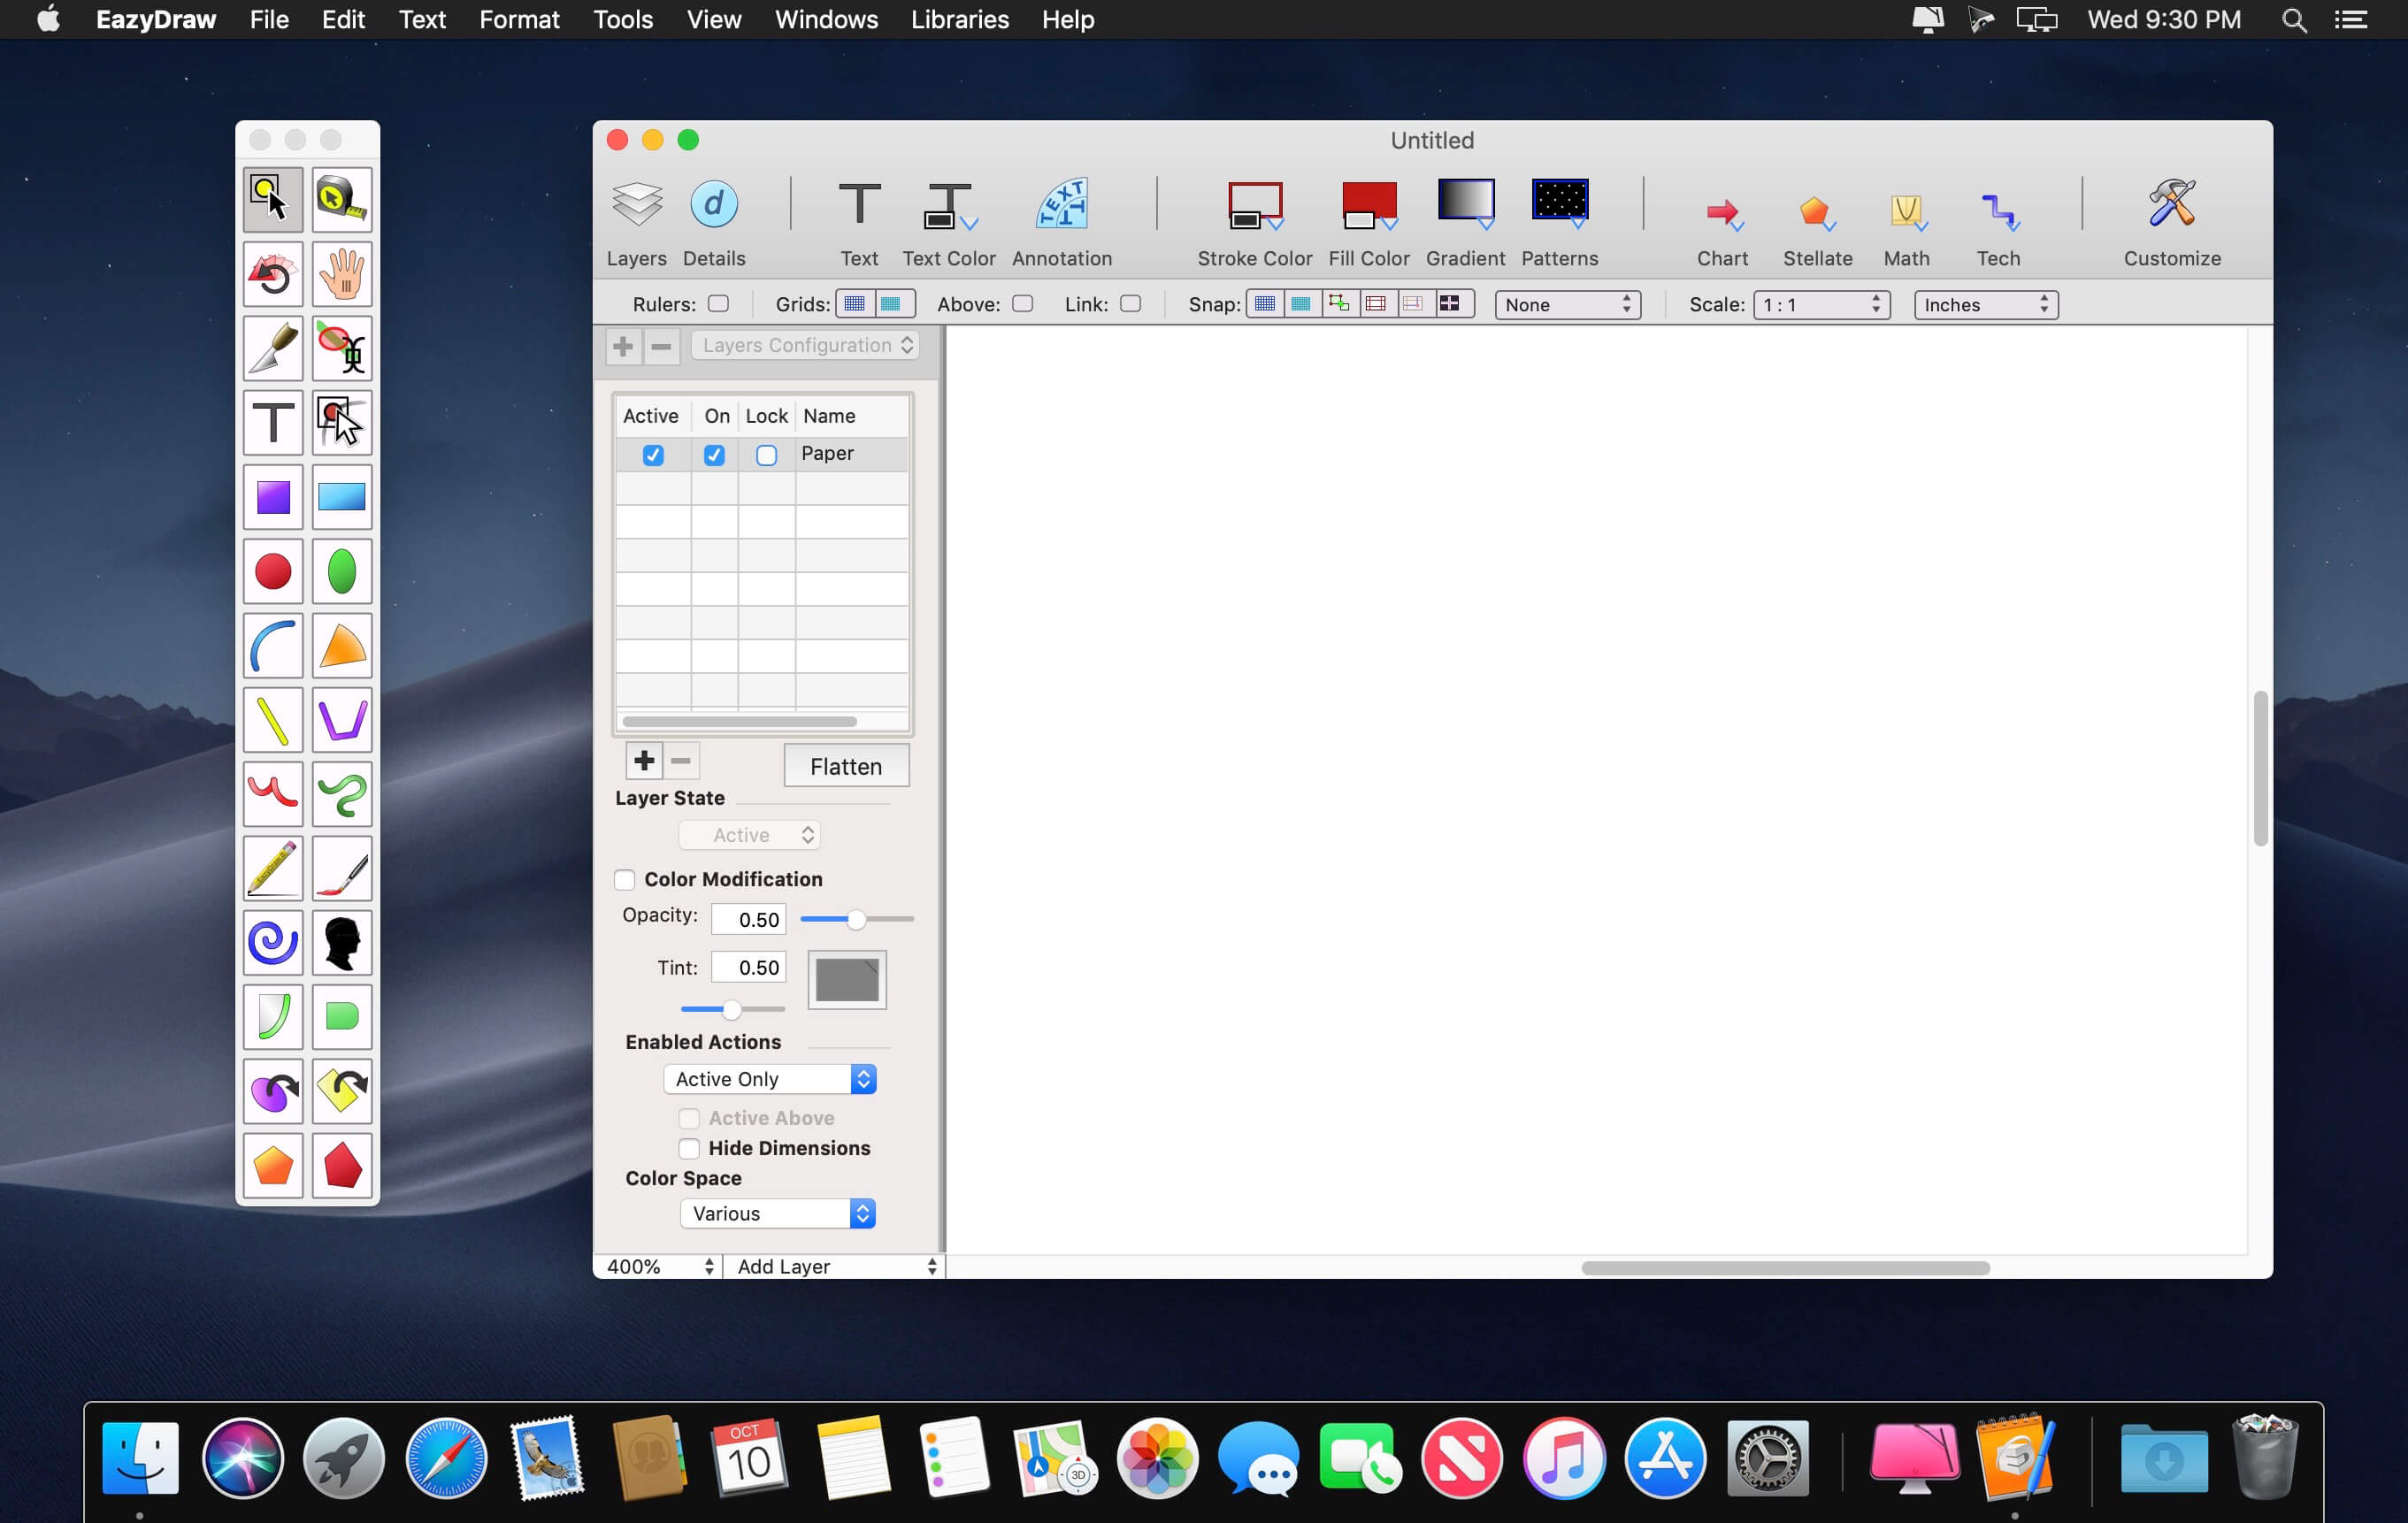The height and width of the screenshot is (1523, 2408).
Task: Select the Text tool in the palette
Action: coord(272,423)
